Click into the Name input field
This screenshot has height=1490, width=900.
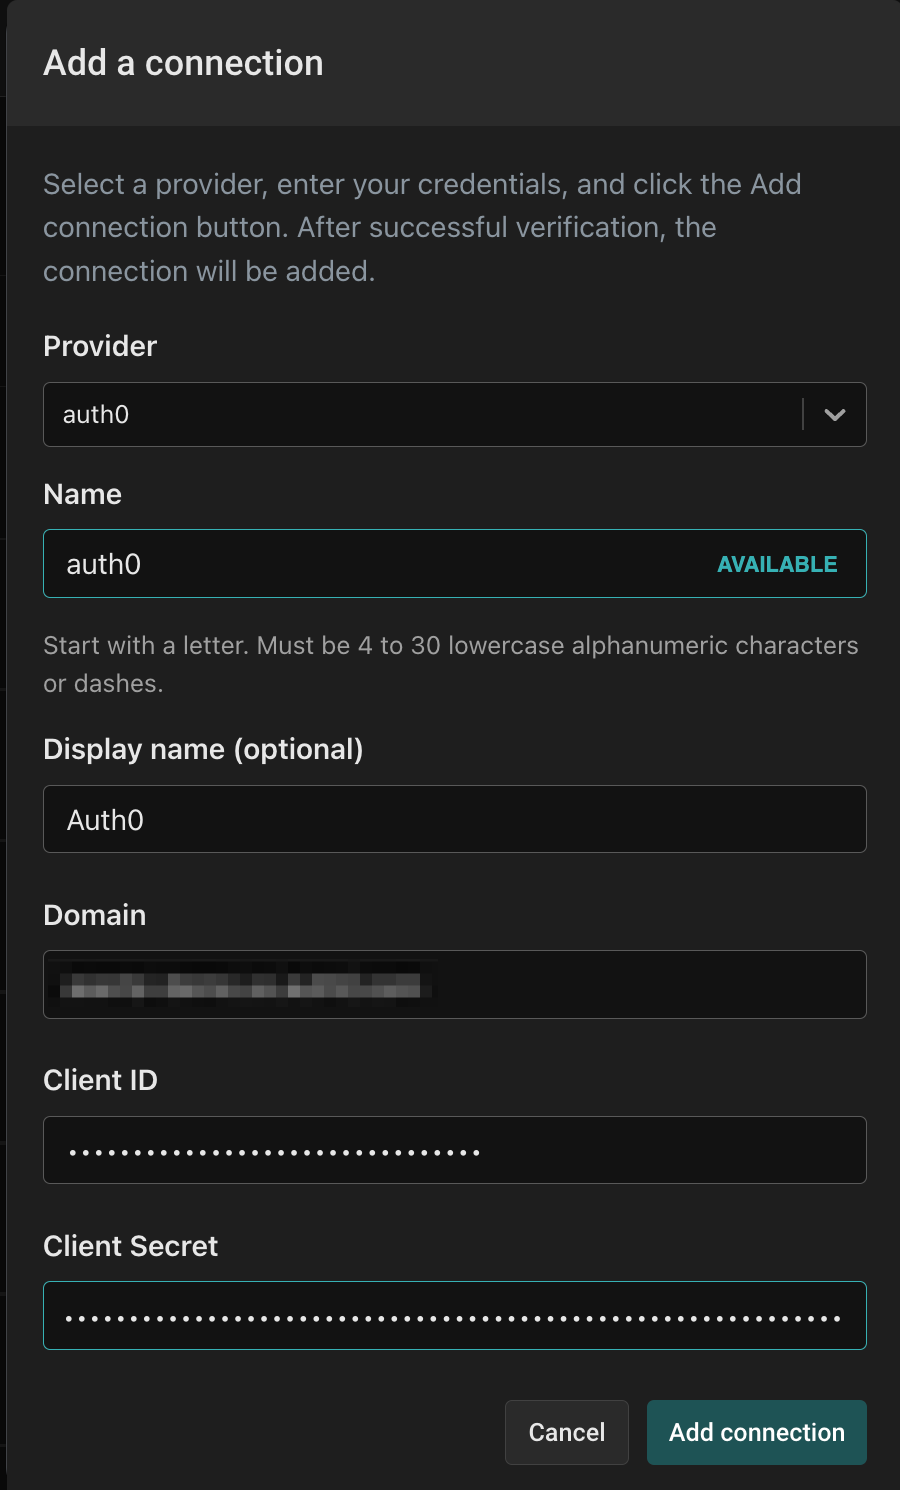point(455,564)
